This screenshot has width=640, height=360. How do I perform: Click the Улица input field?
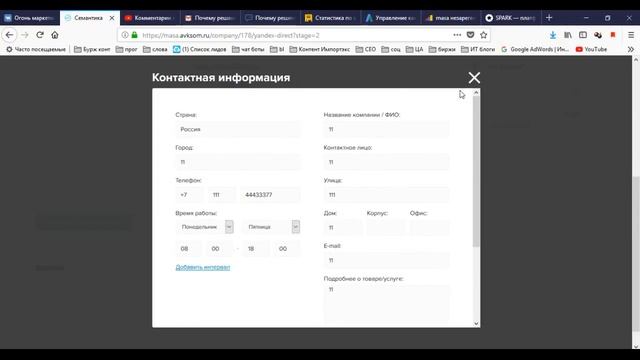[x=386, y=195]
